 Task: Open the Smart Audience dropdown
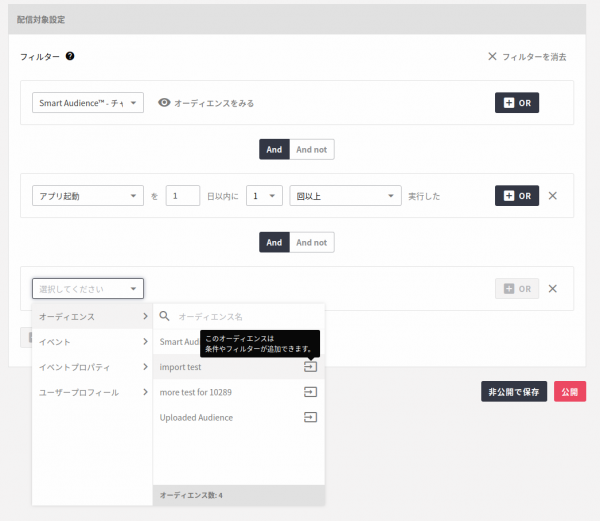click(x=88, y=103)
